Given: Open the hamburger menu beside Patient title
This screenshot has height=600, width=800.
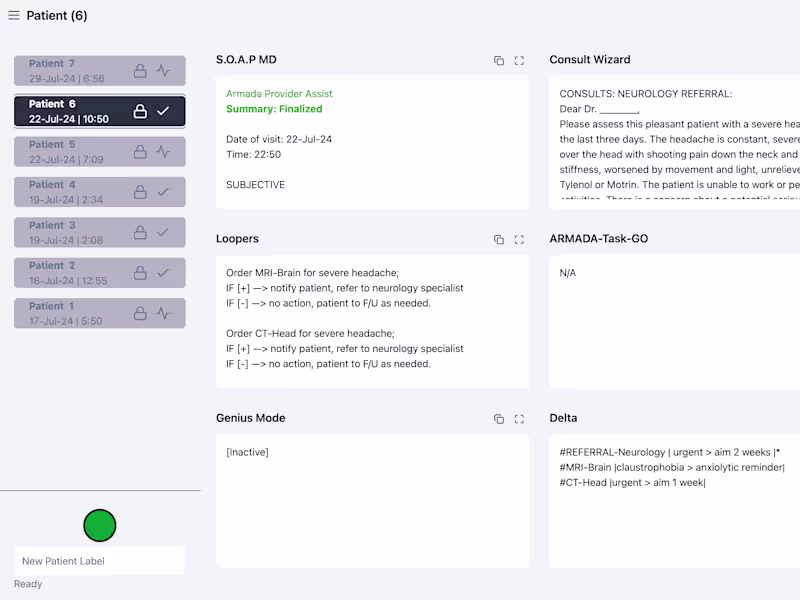Looking at the screenshot, I should click(14, 15).
